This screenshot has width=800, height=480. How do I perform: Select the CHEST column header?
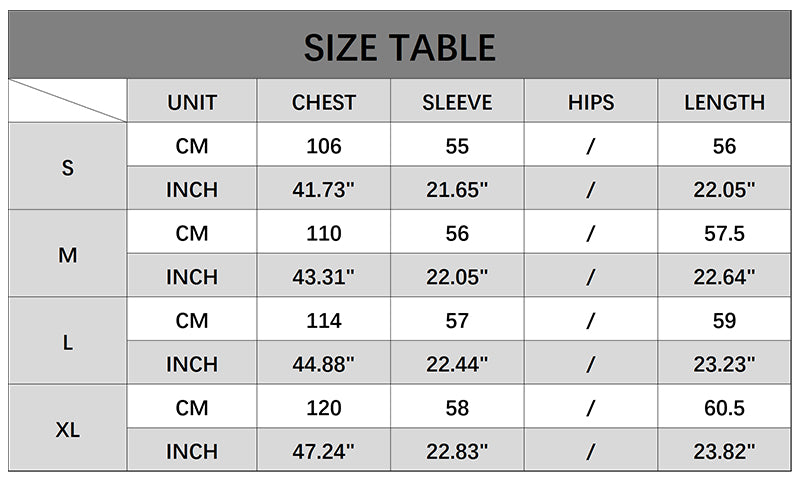coord(324,102)
